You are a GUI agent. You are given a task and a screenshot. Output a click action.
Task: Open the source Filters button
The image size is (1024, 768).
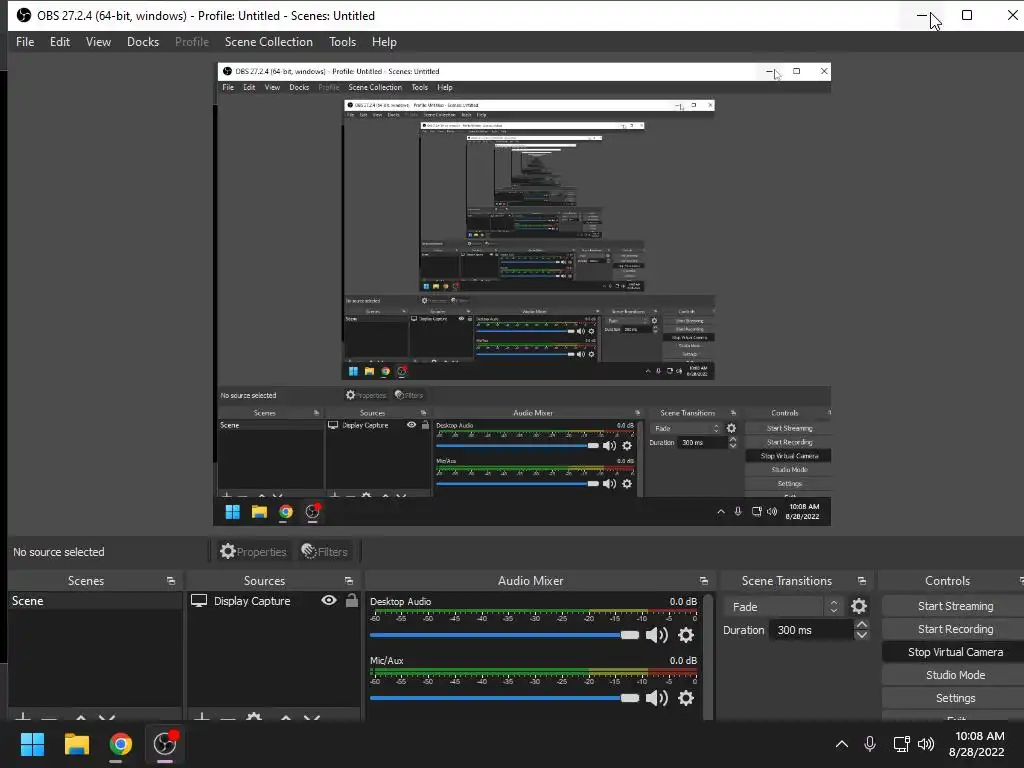(x=324, y=552)
